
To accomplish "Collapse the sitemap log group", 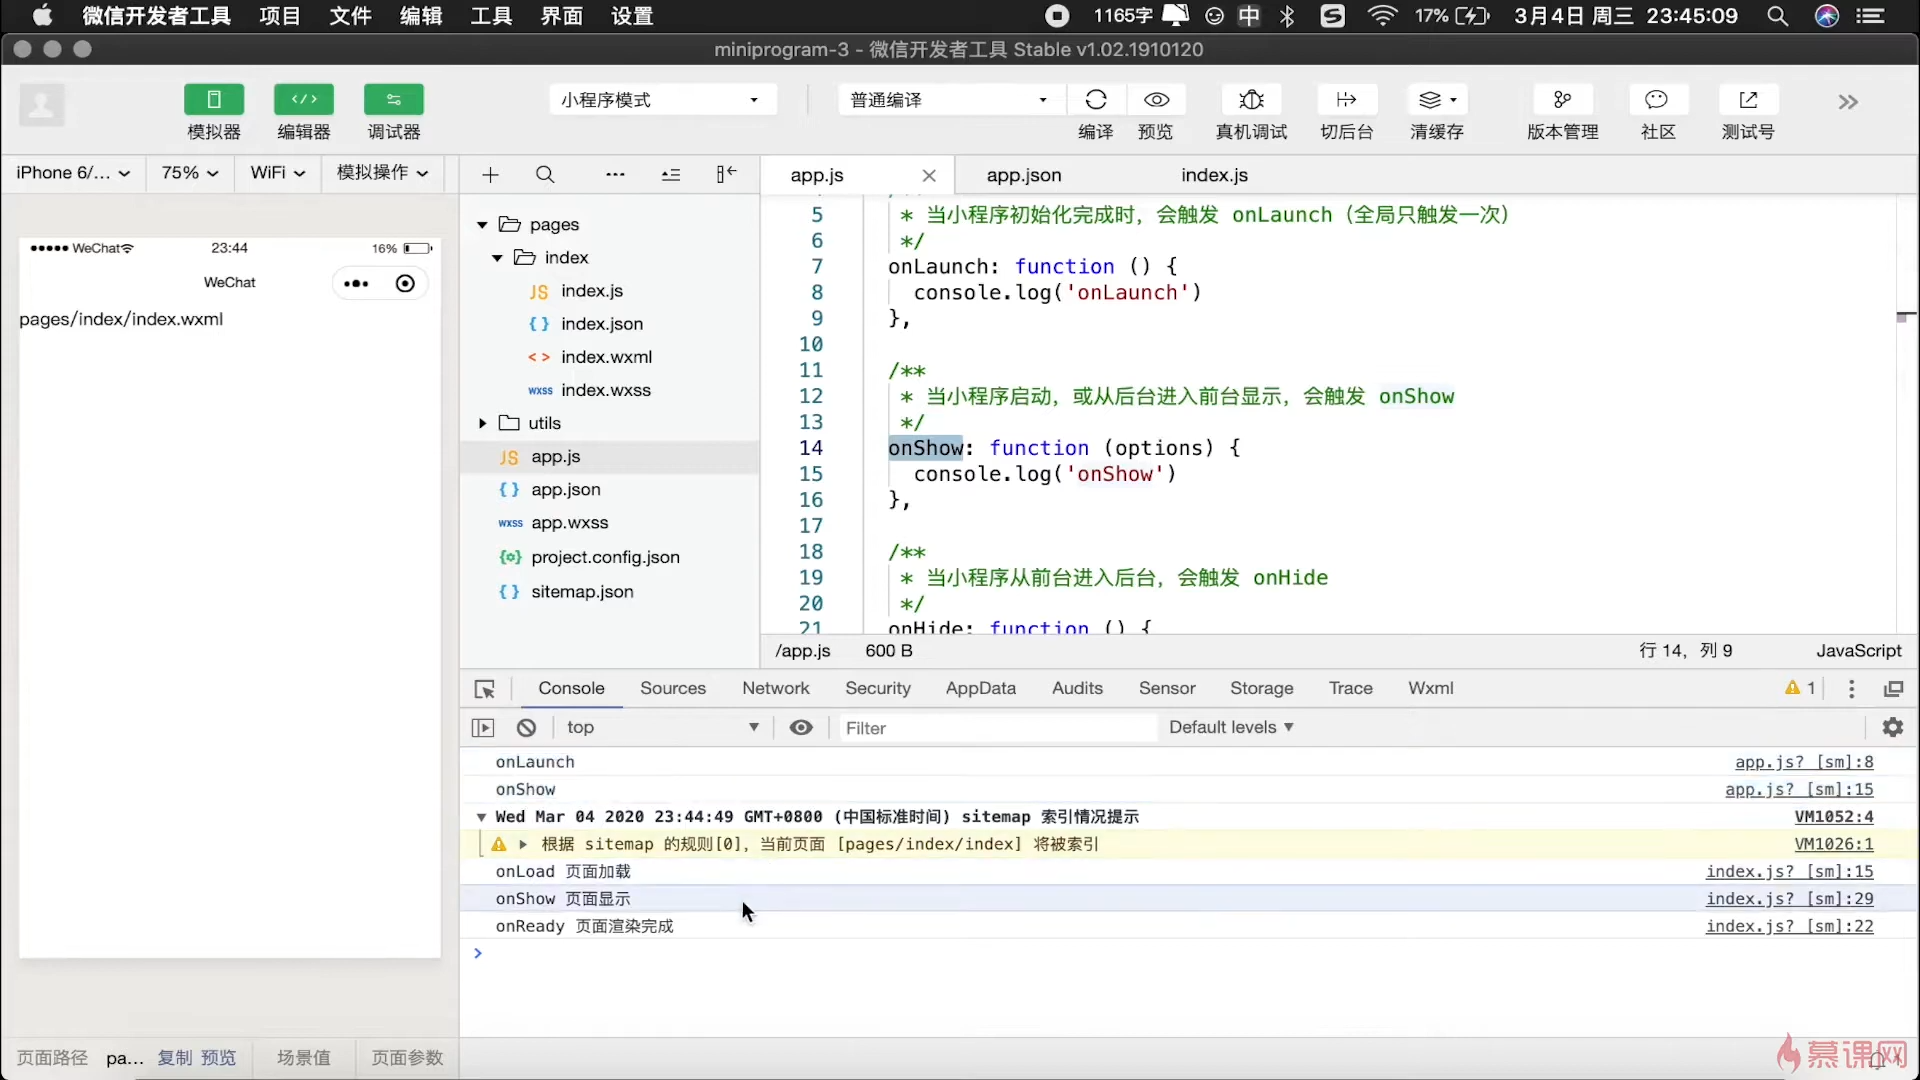I will click(482, 817).
